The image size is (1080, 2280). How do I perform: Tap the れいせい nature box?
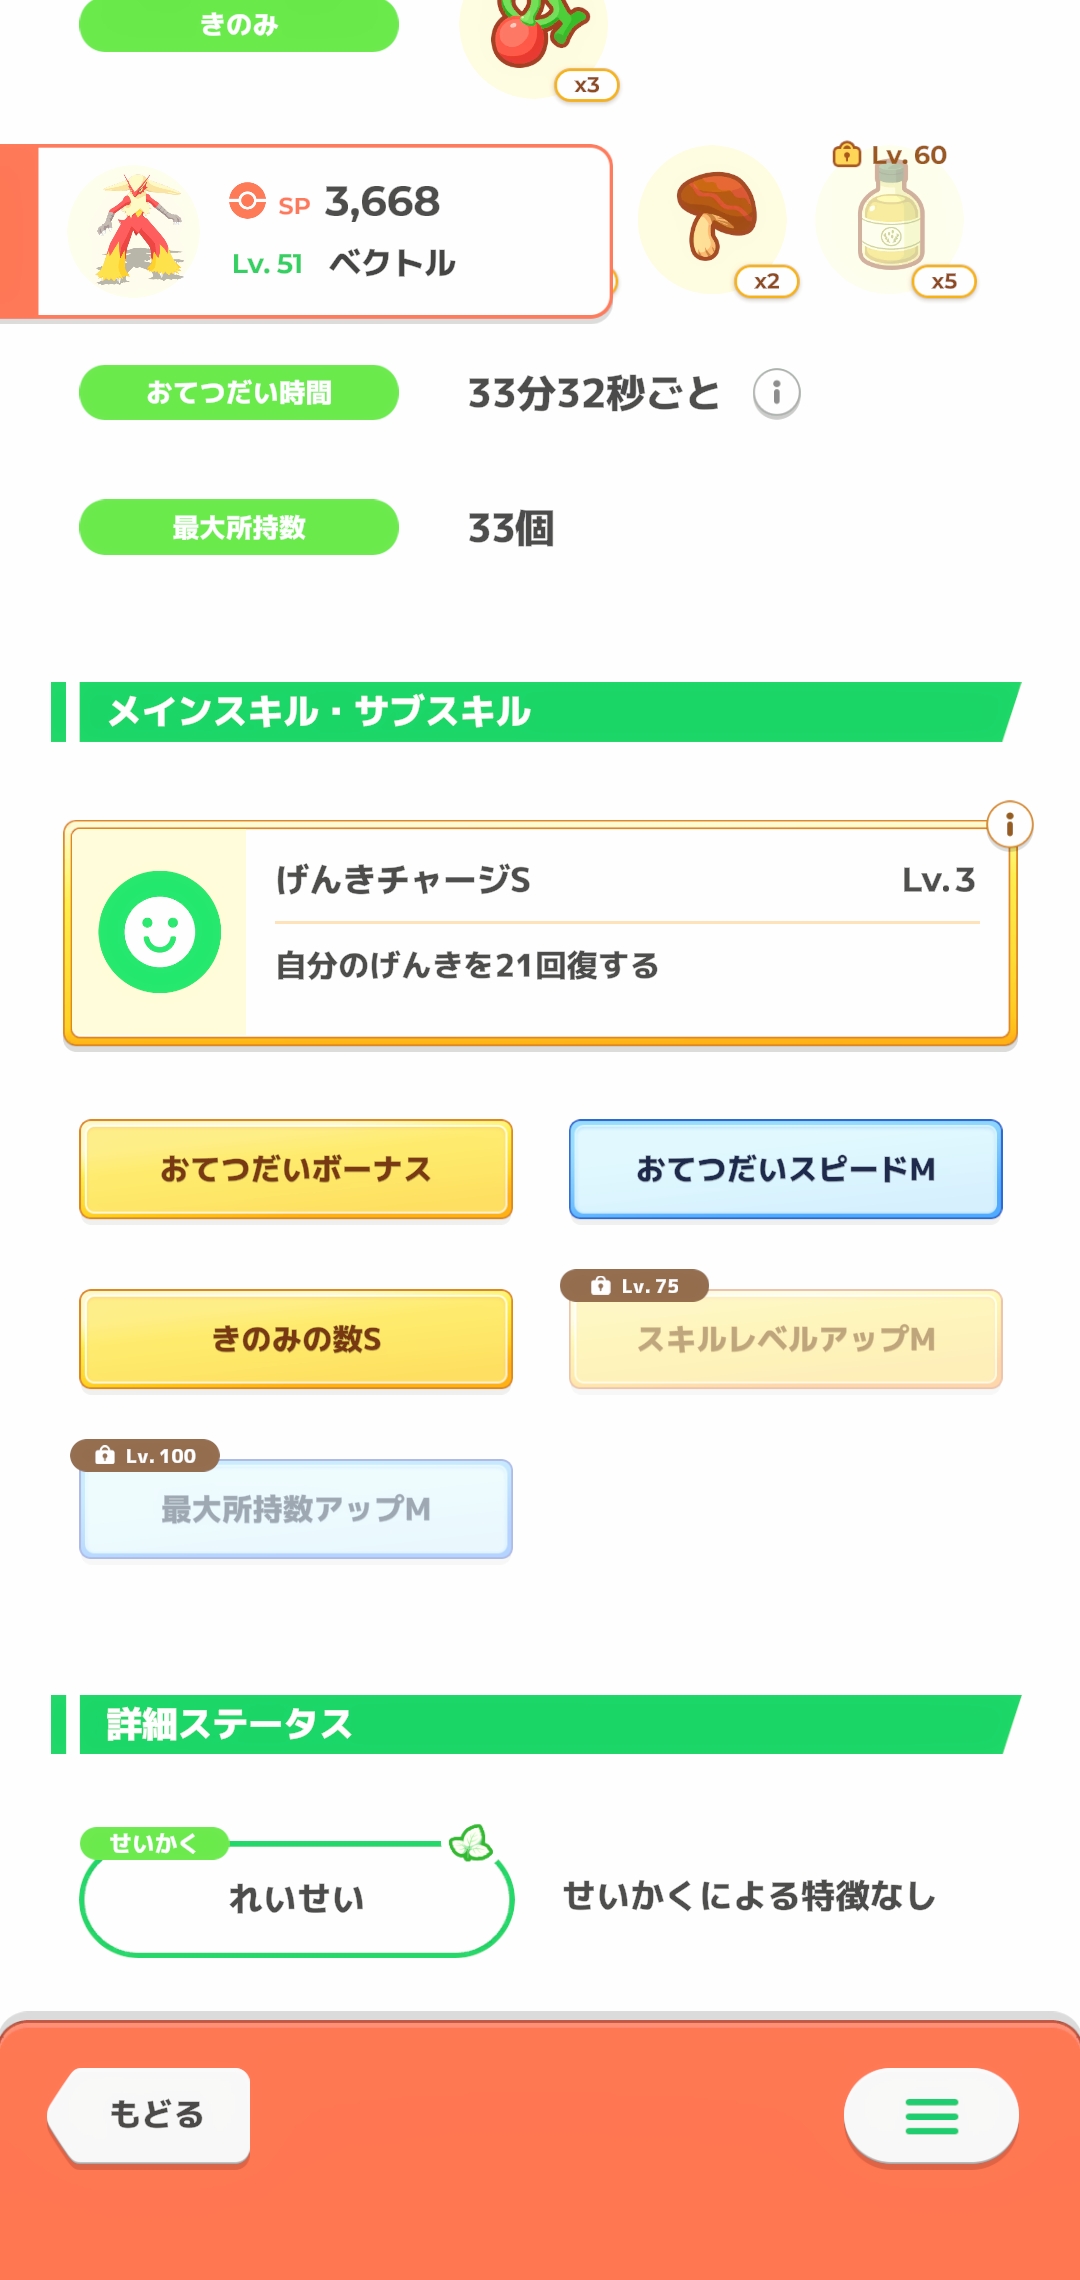(x=296, y=1897)
